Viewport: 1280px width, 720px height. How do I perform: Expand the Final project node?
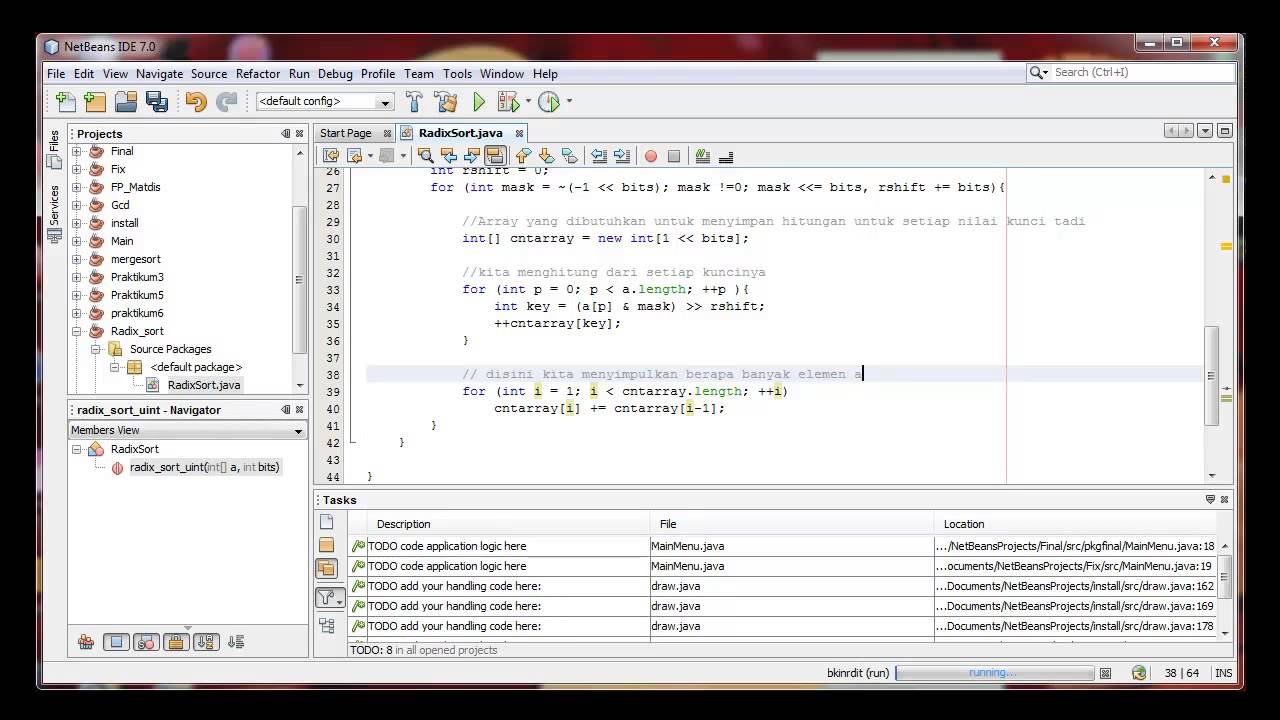pyautogui.click(x=77, y=151)
